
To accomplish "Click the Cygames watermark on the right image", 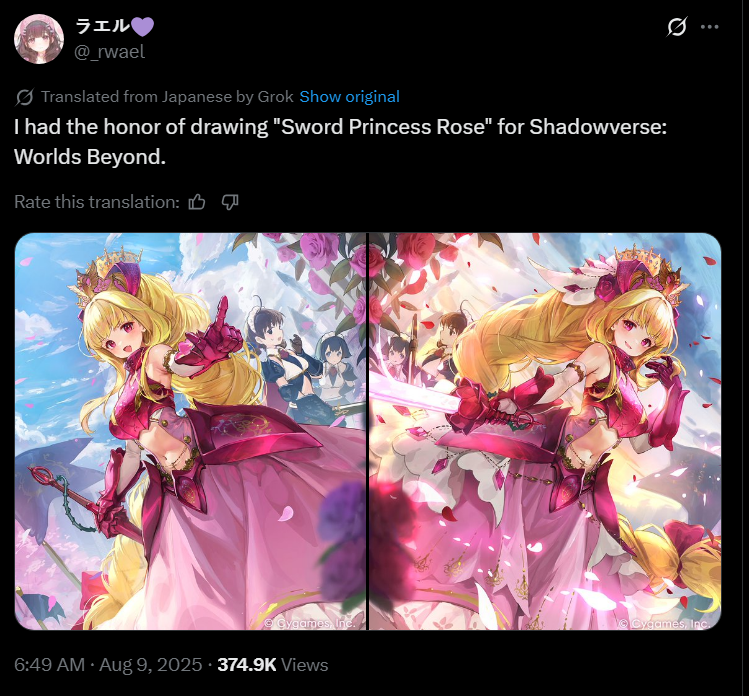I will 664,624.
